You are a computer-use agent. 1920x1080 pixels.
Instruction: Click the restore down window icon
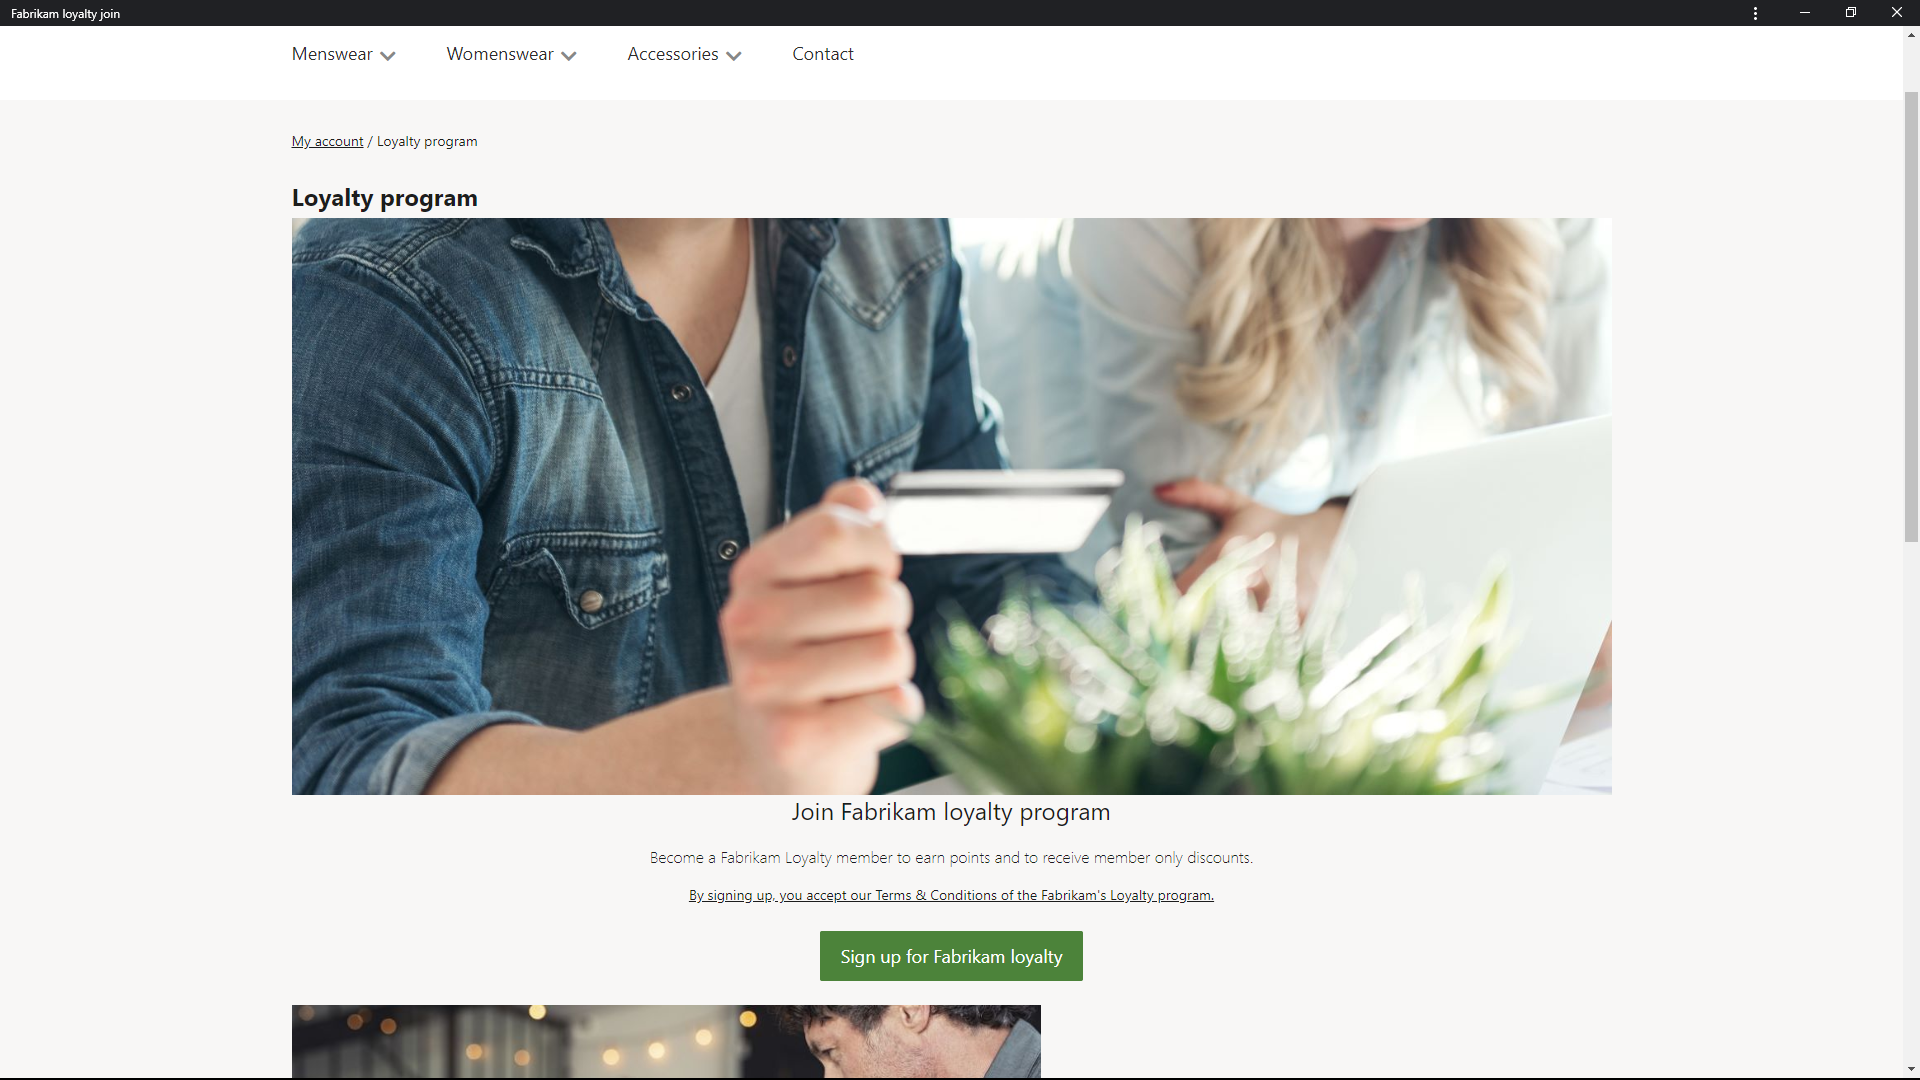tap(1851, 12)
